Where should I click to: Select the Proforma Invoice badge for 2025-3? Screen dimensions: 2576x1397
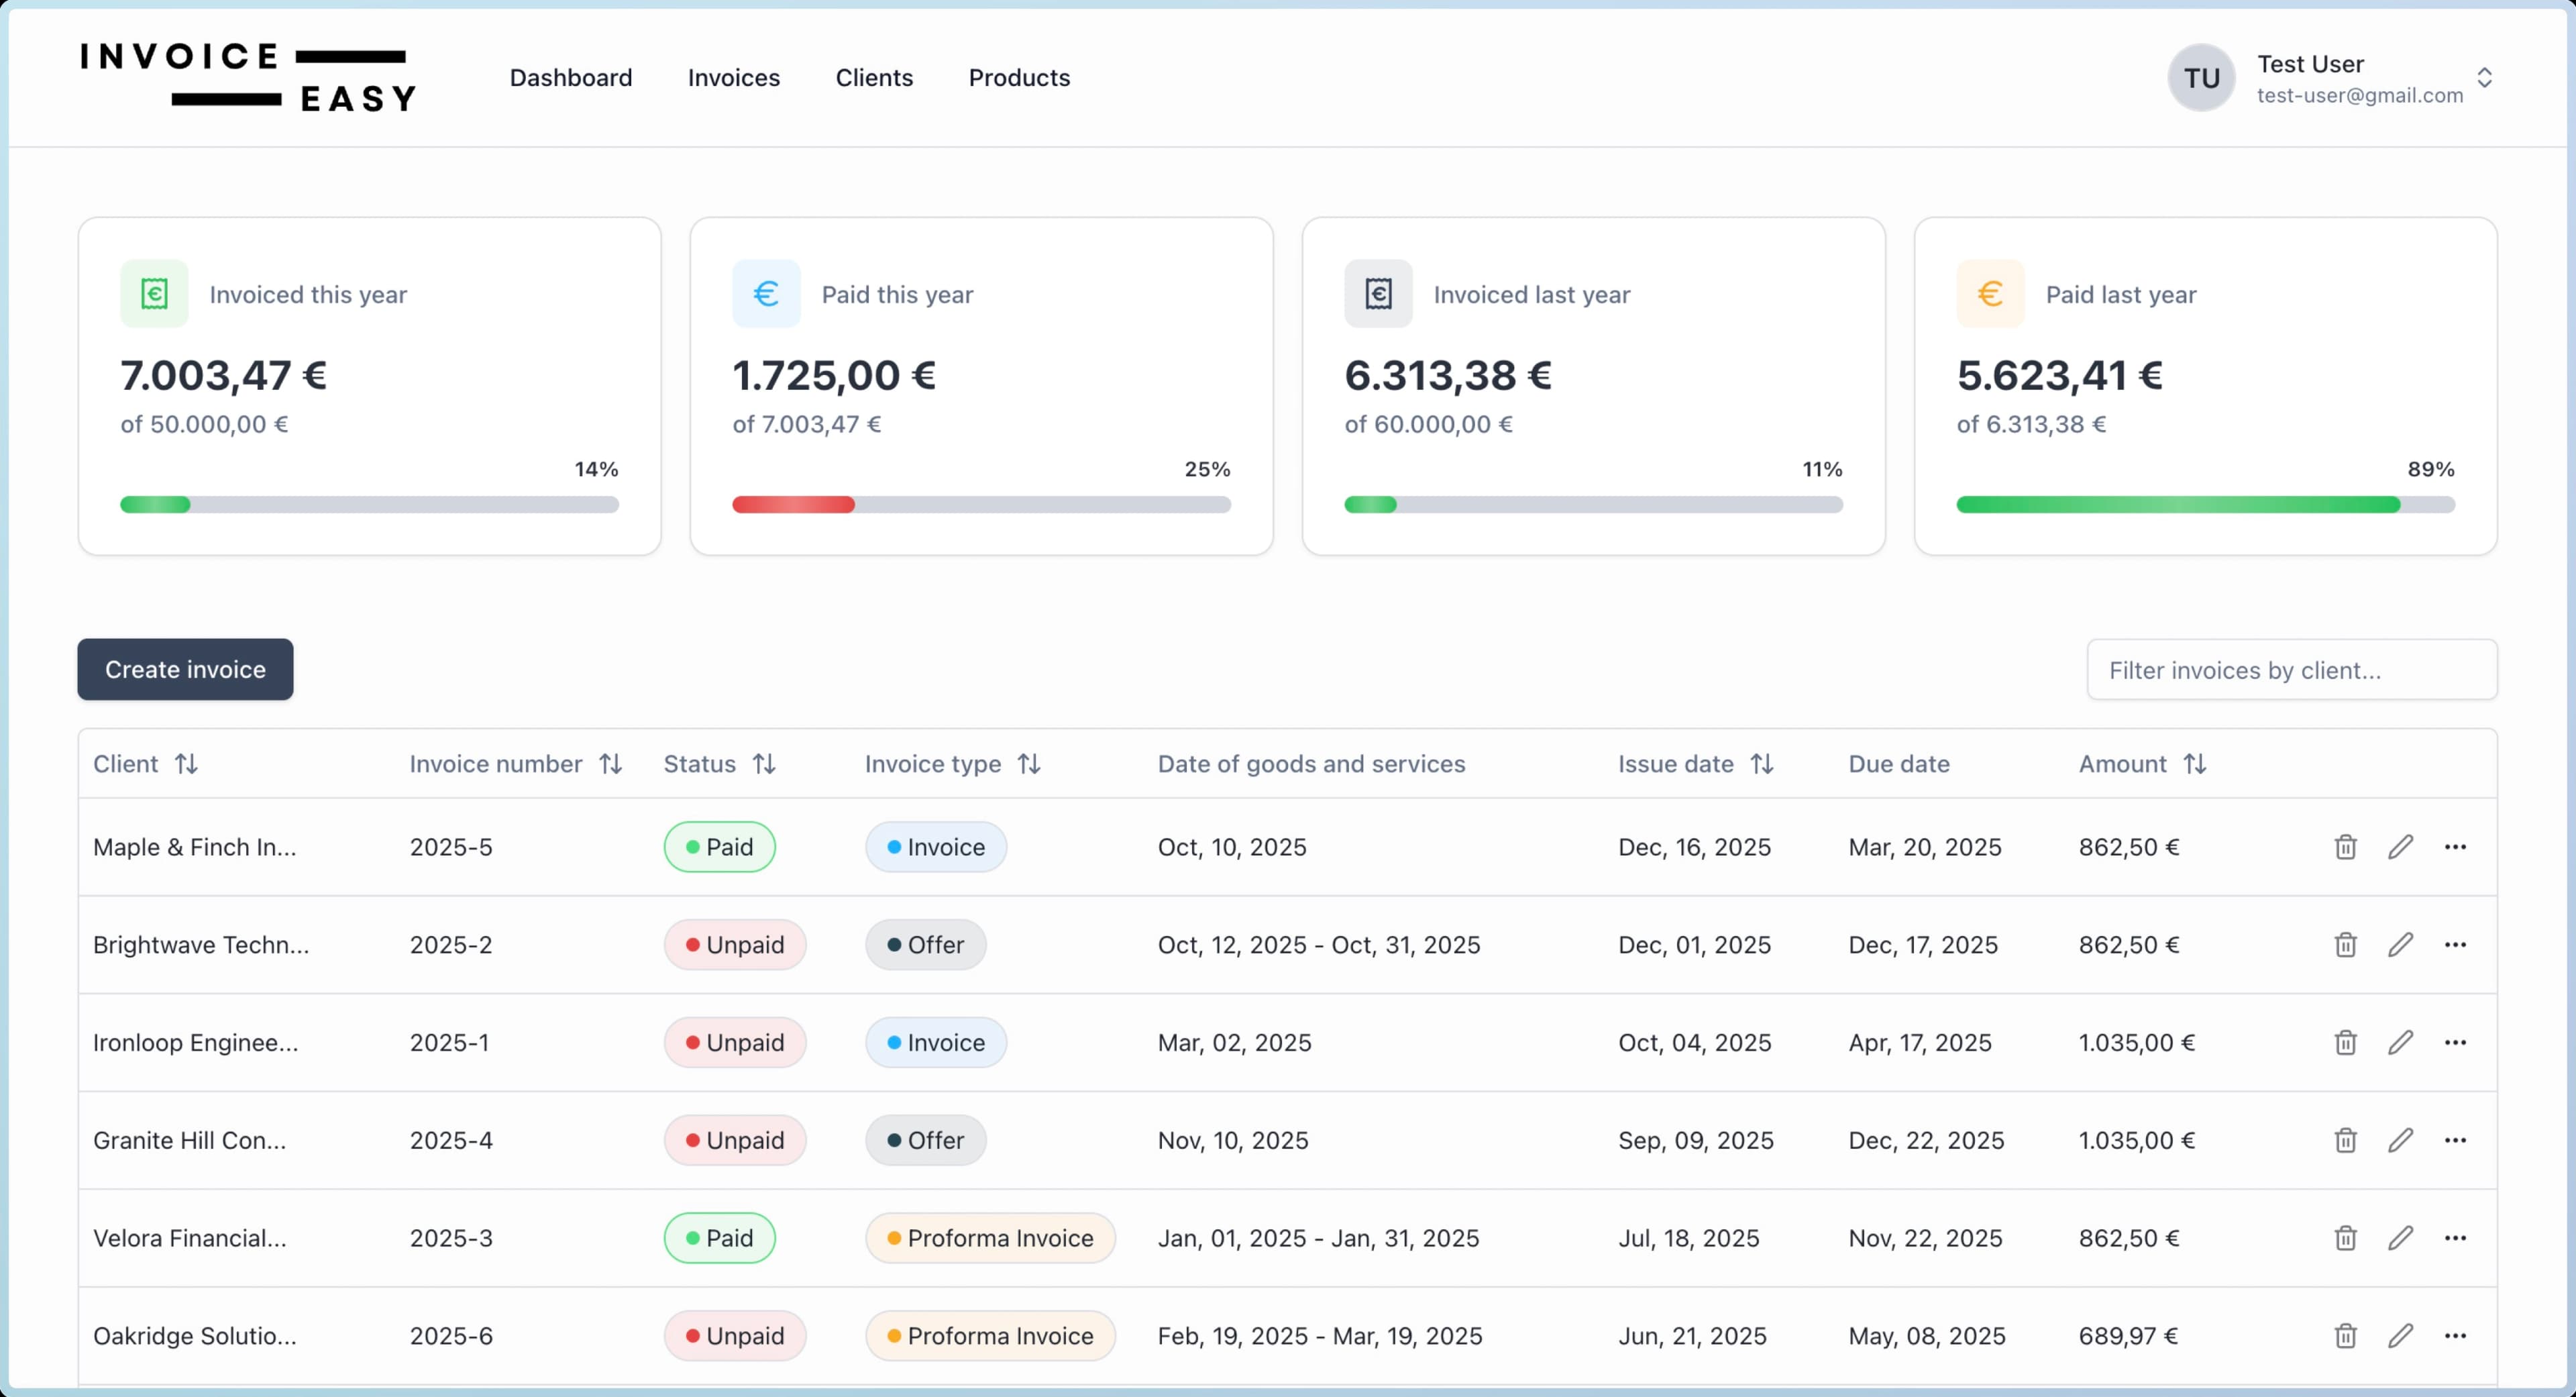point(990,1238)
